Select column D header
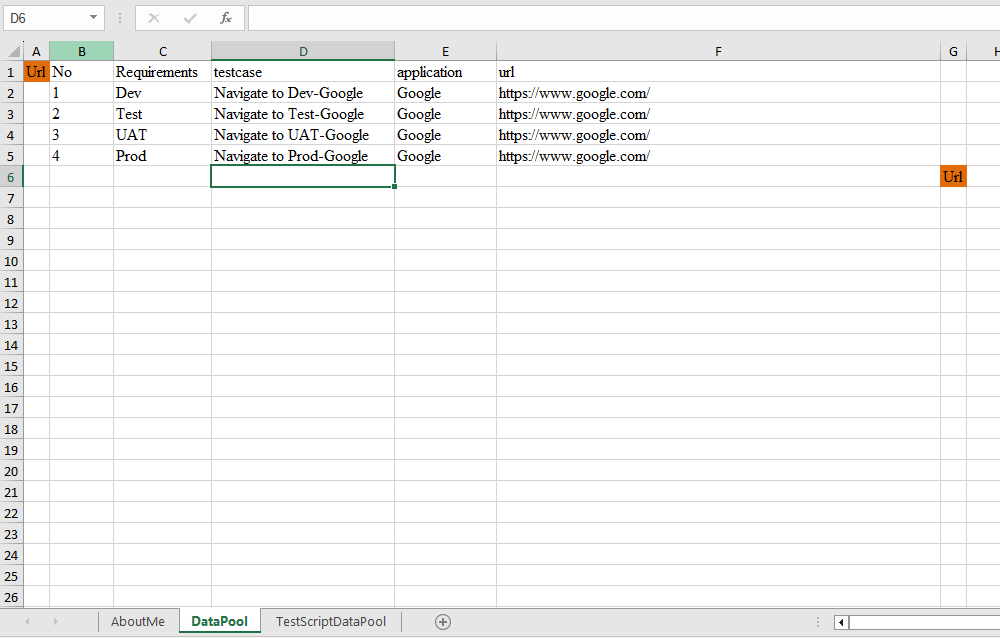The height and width of the screenshot is (638, 1000). [303, 52]
